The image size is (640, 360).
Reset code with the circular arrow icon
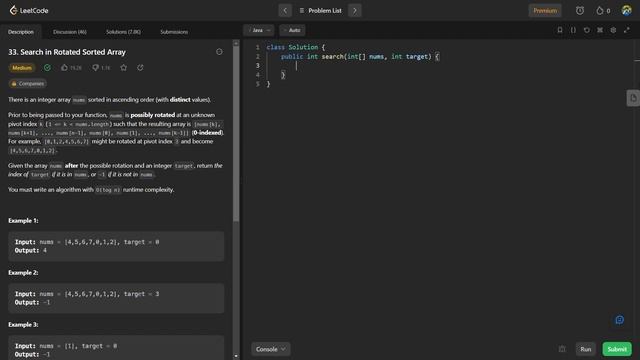coord(587,30)
